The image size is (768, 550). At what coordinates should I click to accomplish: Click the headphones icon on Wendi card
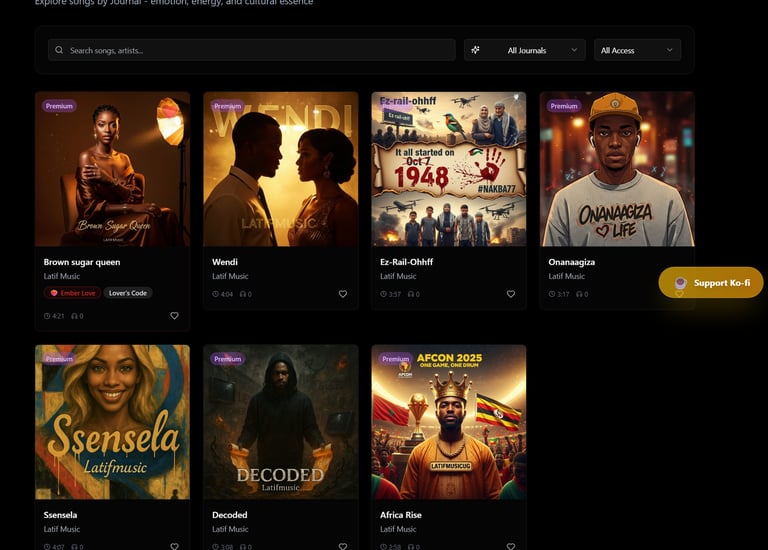tap(242, 294)
